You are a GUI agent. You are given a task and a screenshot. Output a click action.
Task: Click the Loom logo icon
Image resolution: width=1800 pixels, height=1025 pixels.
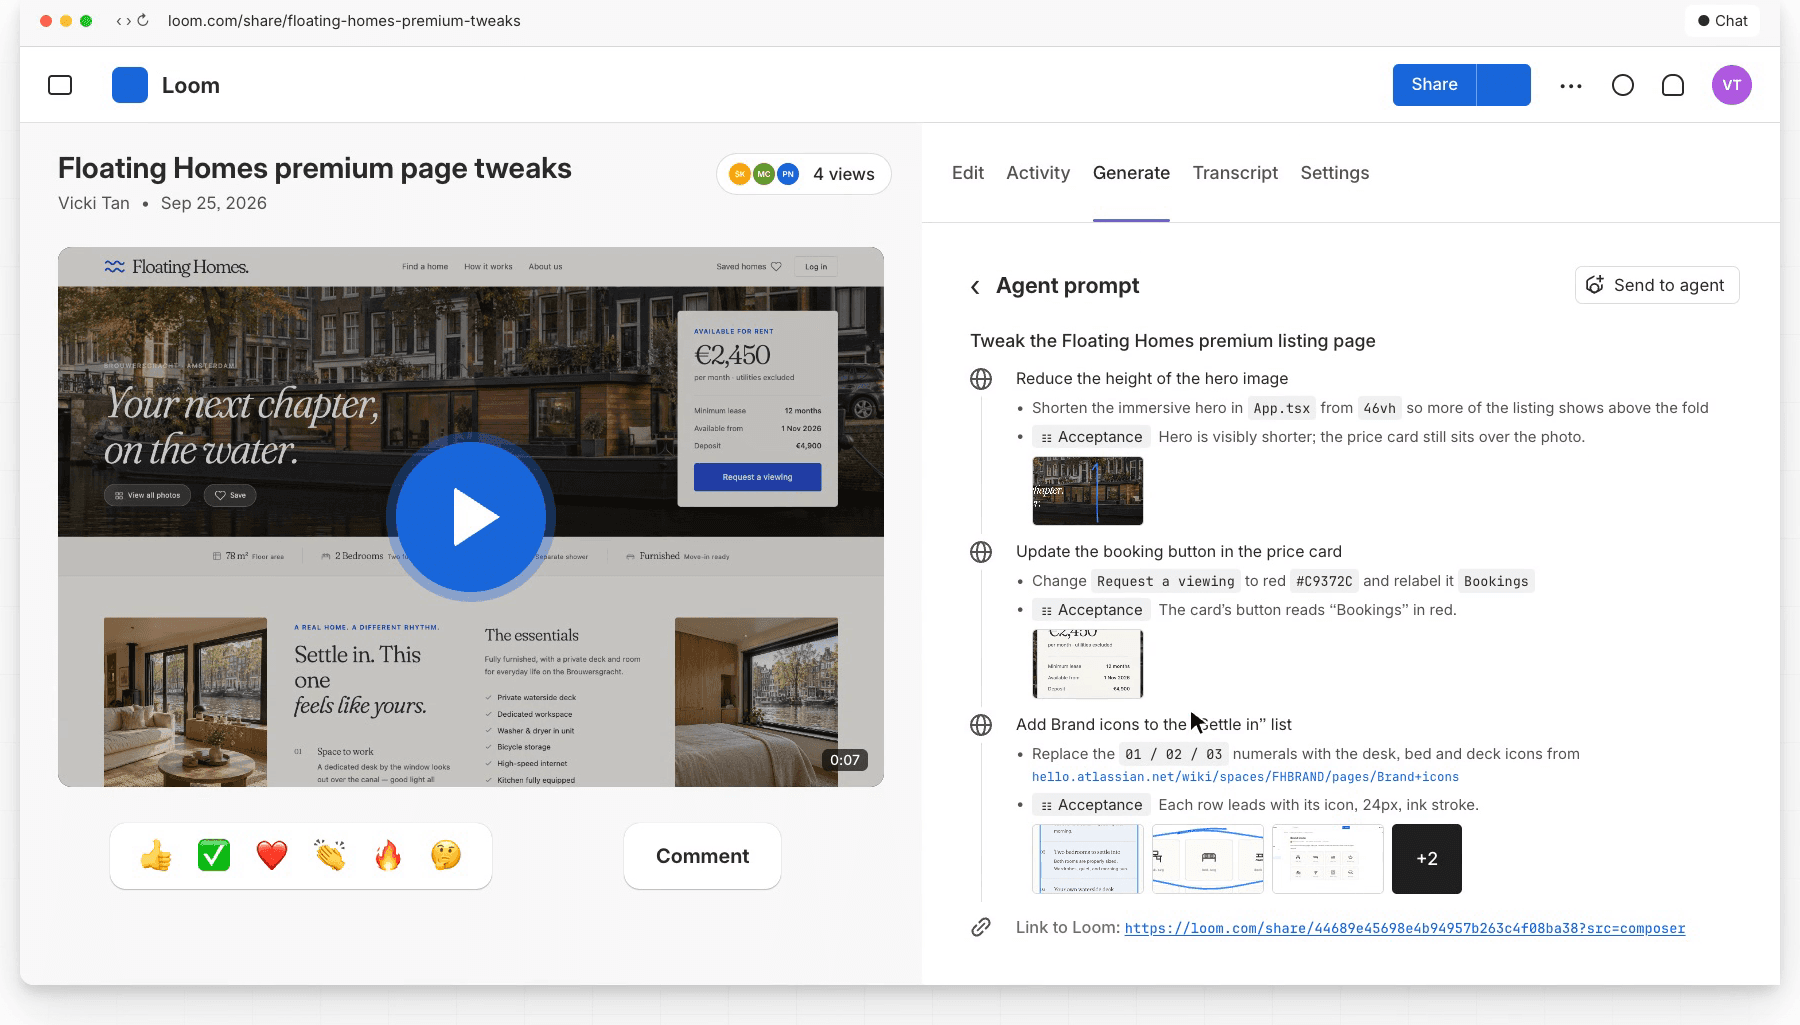pyautogui.click(x=130, y=85)
